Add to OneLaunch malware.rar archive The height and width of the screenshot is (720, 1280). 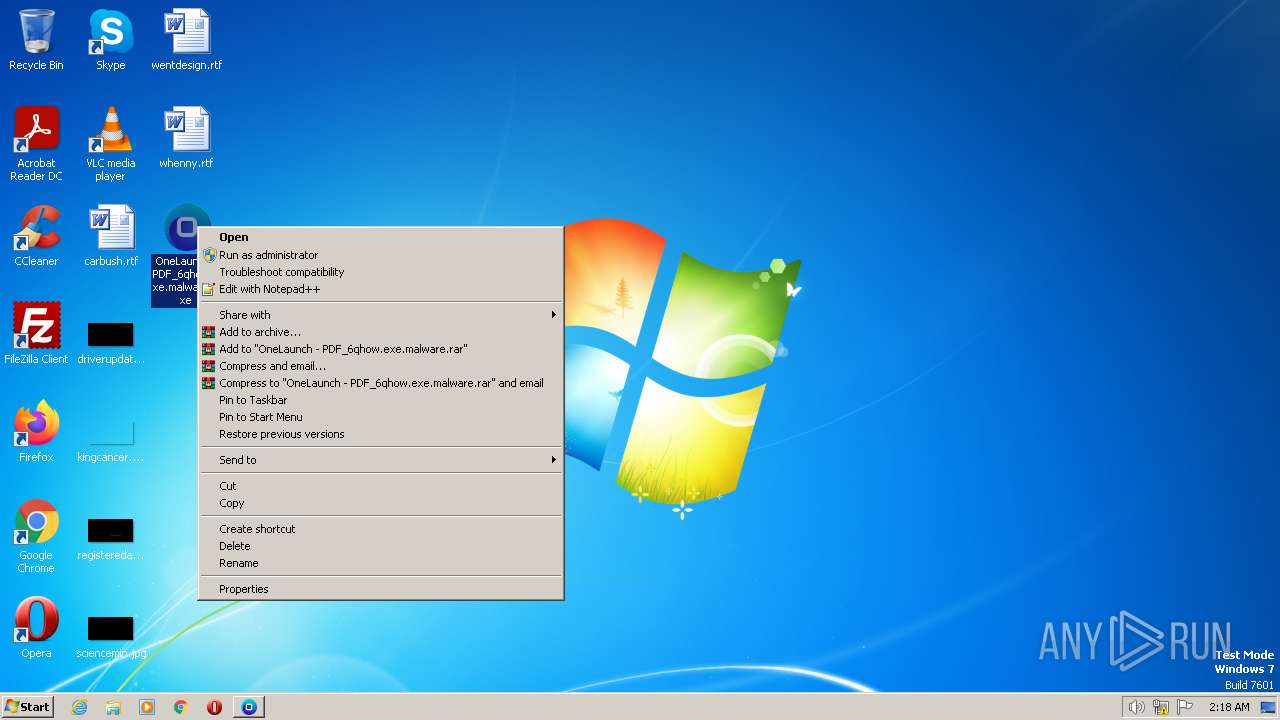381,349
